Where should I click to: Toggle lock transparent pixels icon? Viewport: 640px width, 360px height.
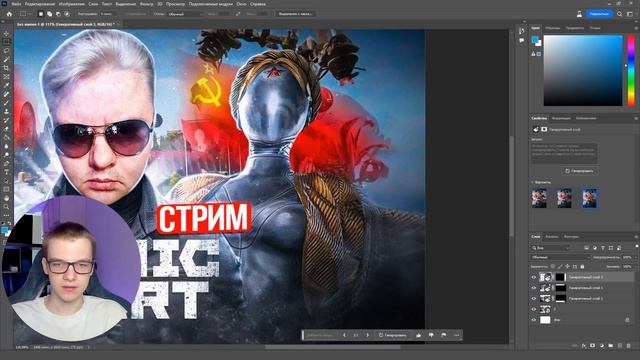pos(553,267)
